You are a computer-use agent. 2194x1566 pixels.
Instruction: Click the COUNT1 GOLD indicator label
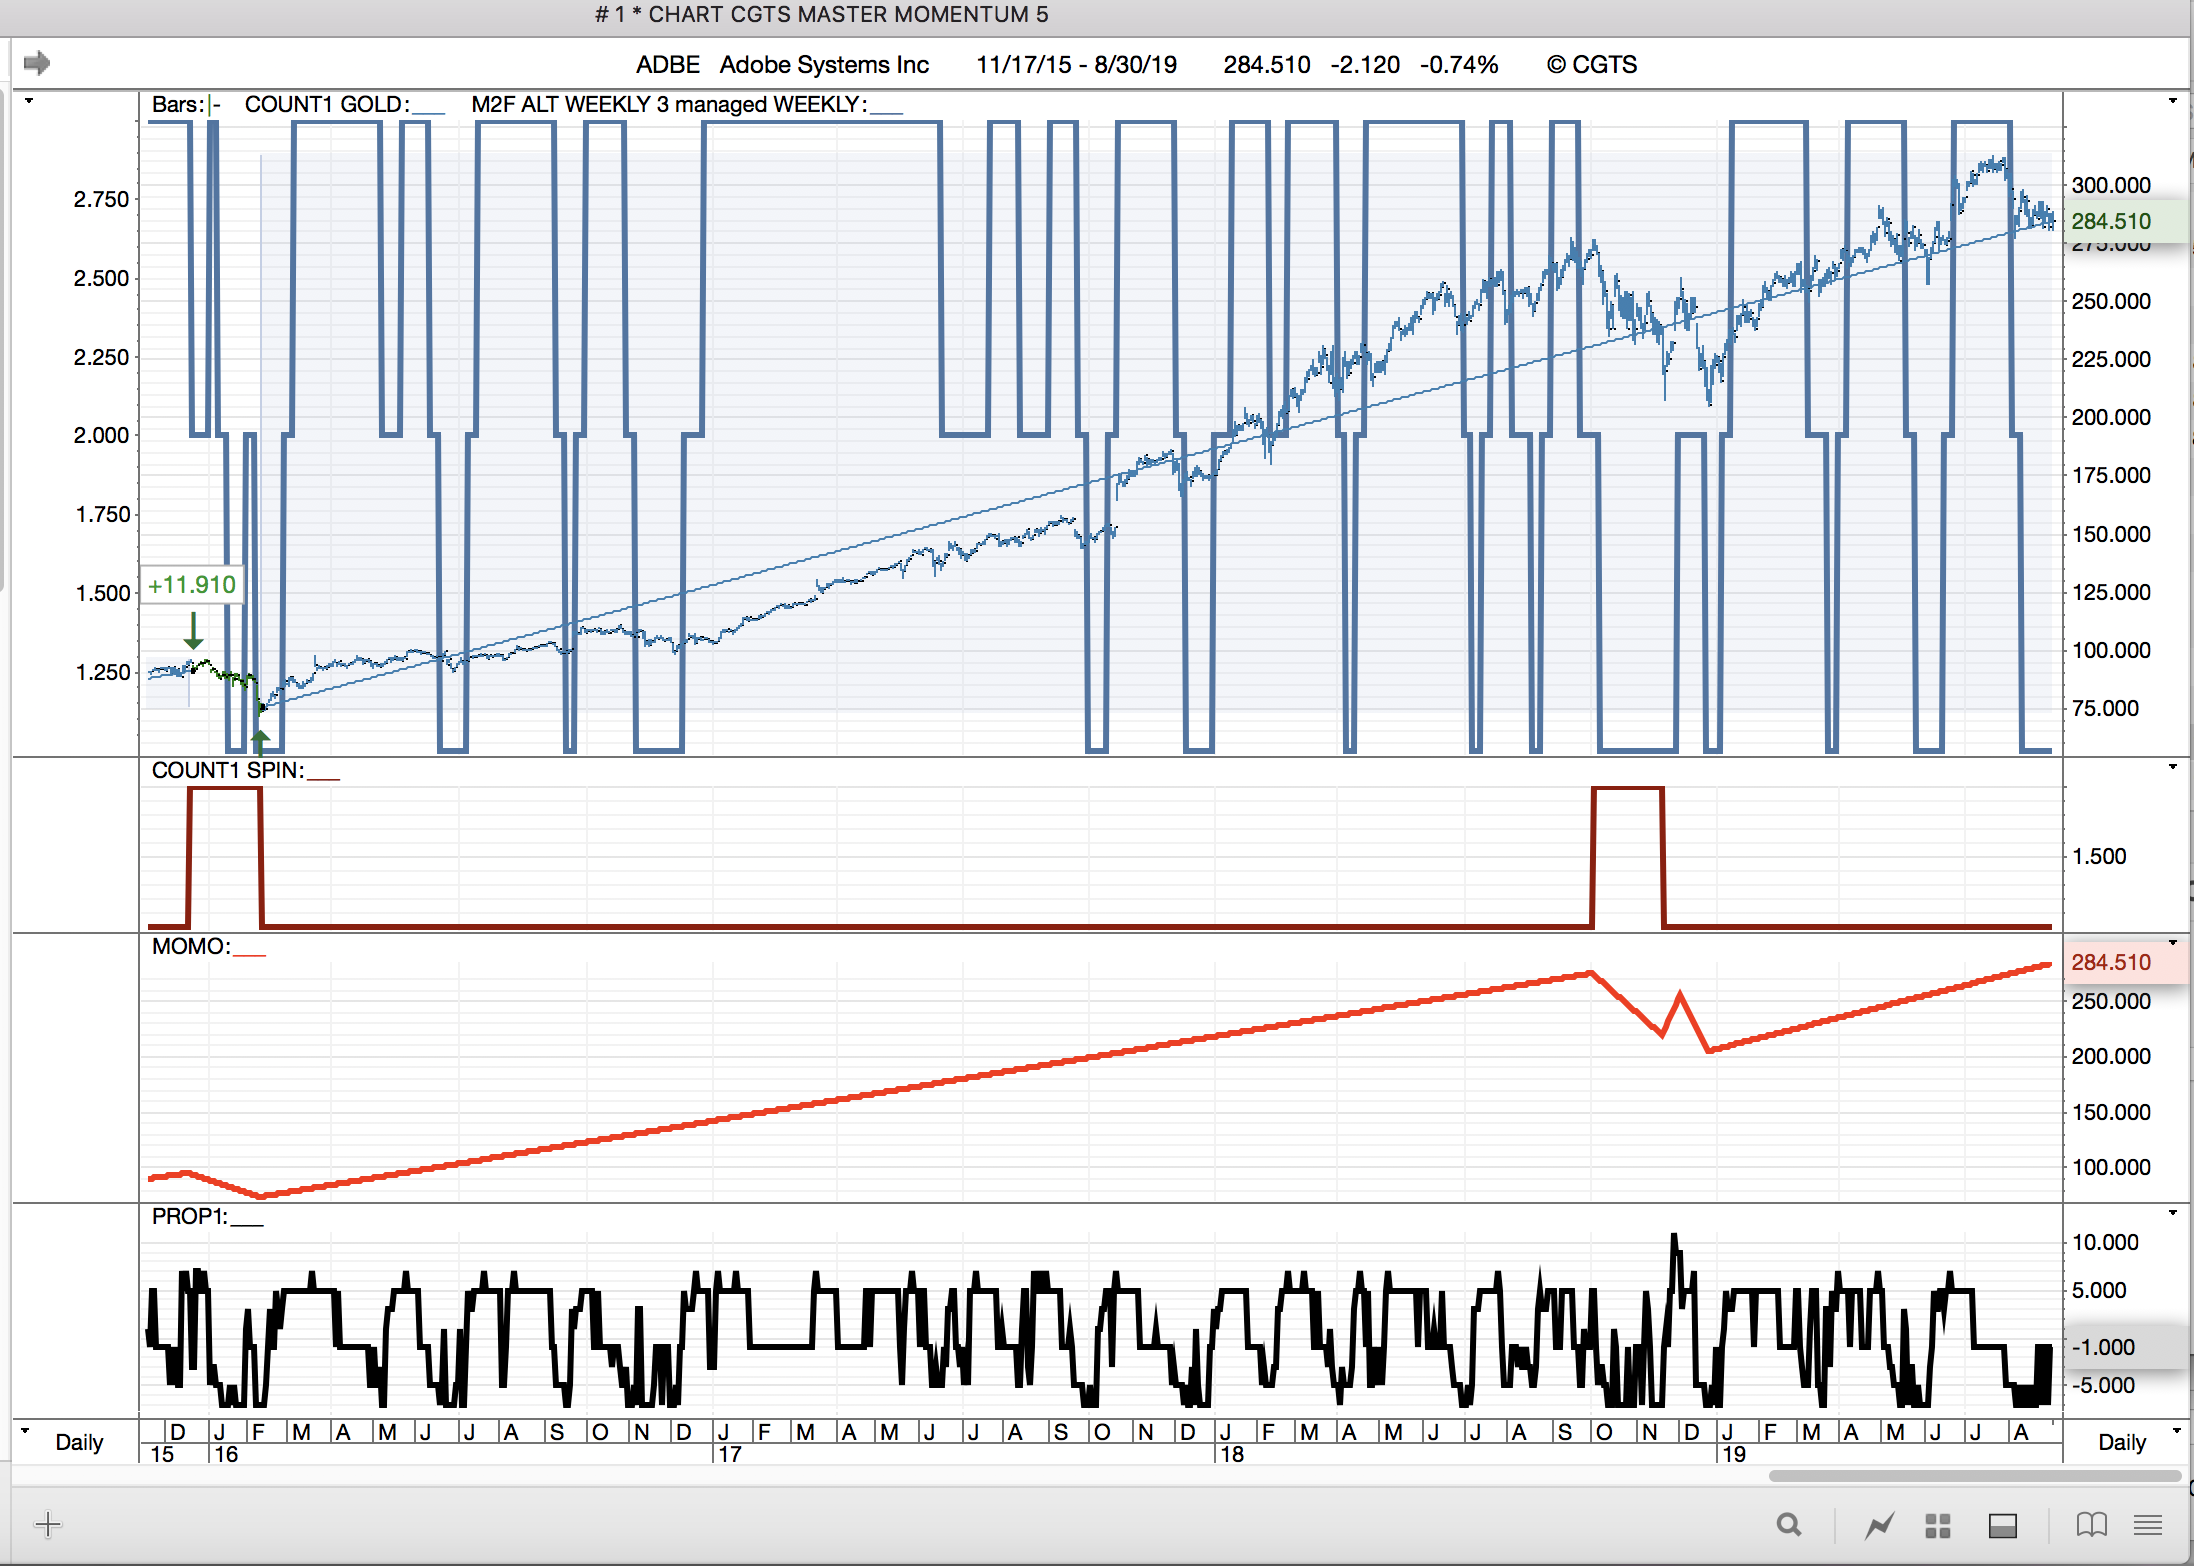point(326,104)
